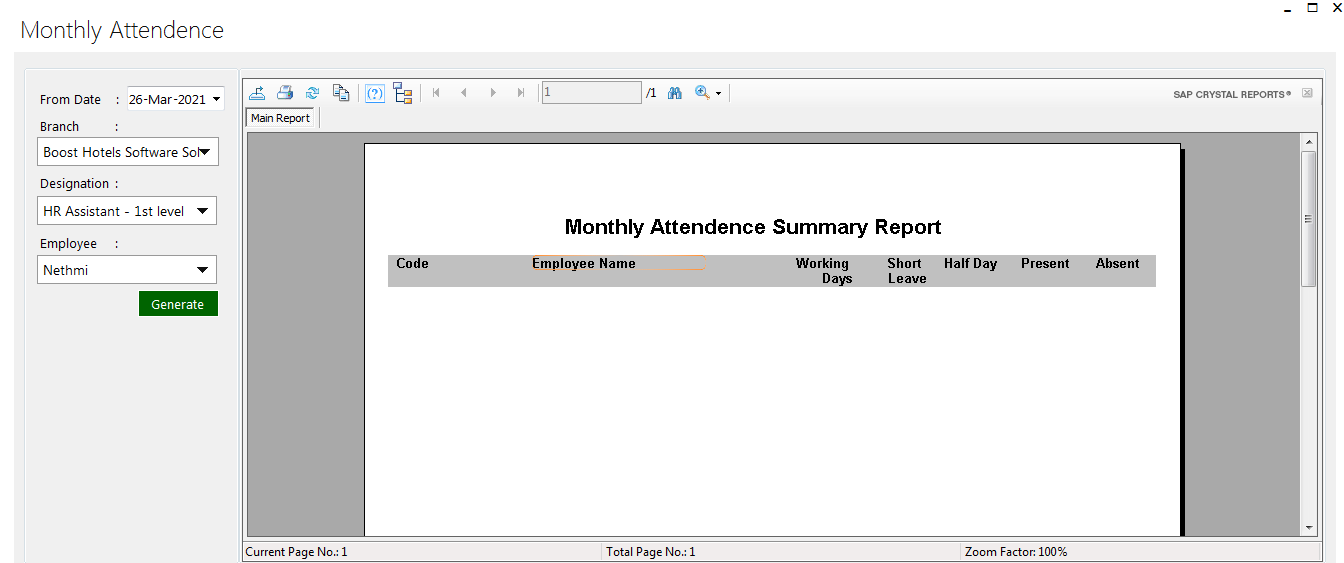Click the Copy icon in the report toolbar
Viewport: 1344px width, 563px height.
point(341,93)
